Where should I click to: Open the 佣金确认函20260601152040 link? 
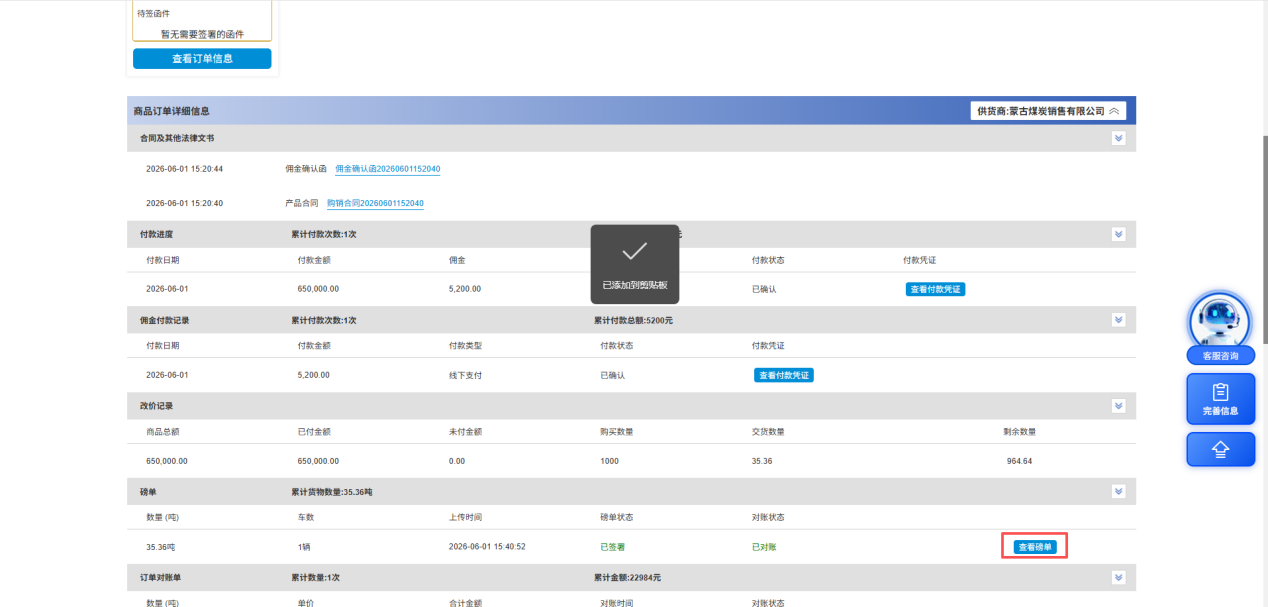(387, 169)
